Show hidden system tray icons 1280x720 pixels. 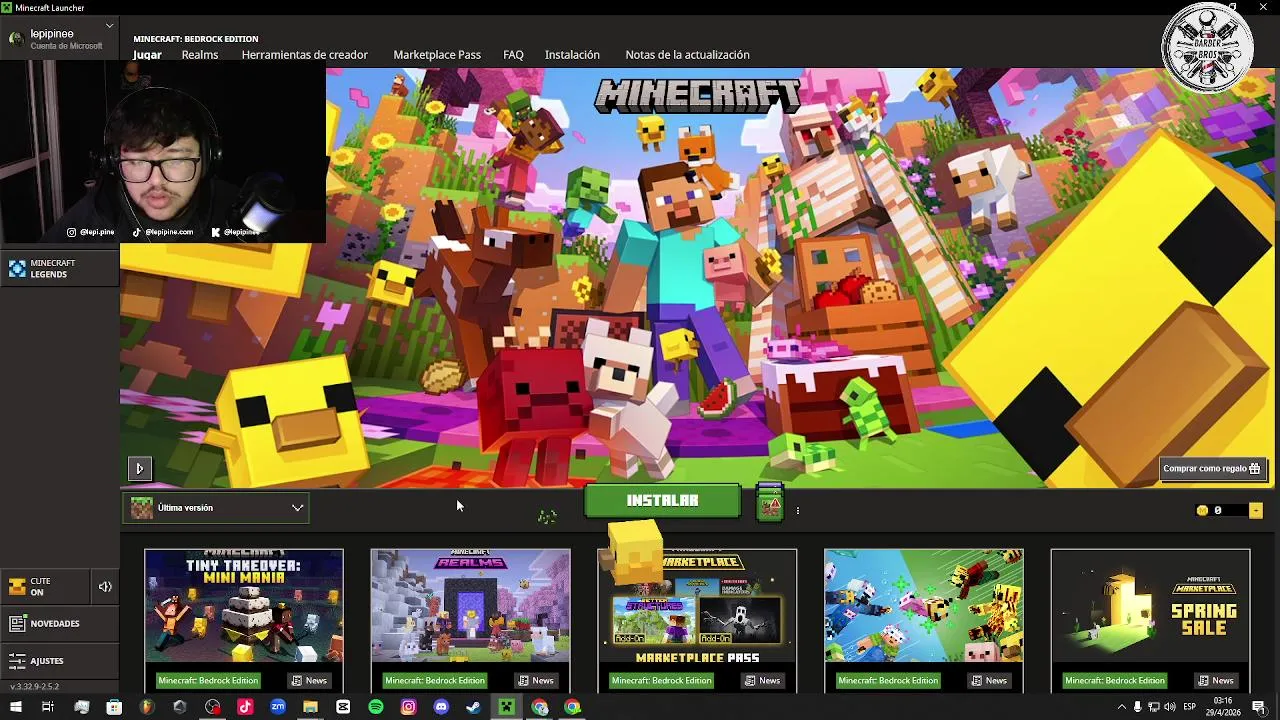(1121, 707)
